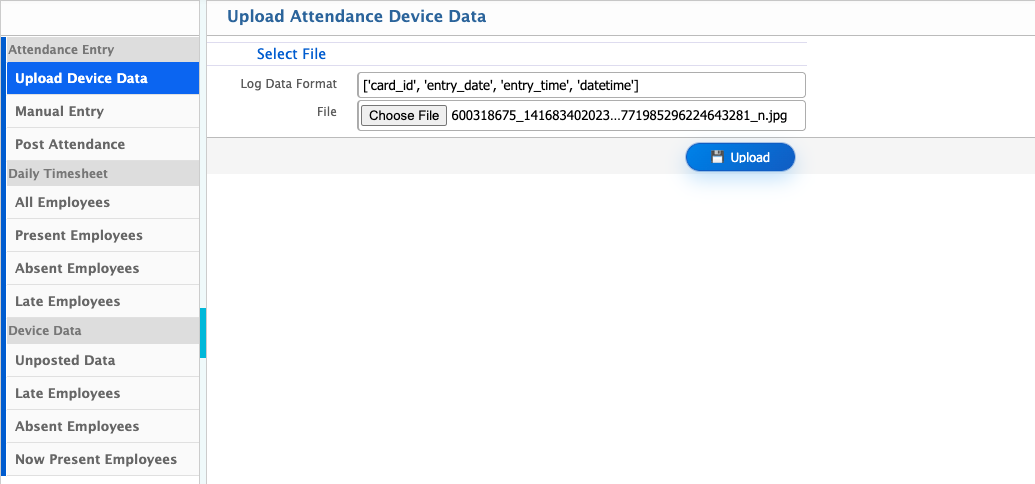Open Late Employees under Device Data
Viewport: 1035px width, 484px height.
pos(68,393)
